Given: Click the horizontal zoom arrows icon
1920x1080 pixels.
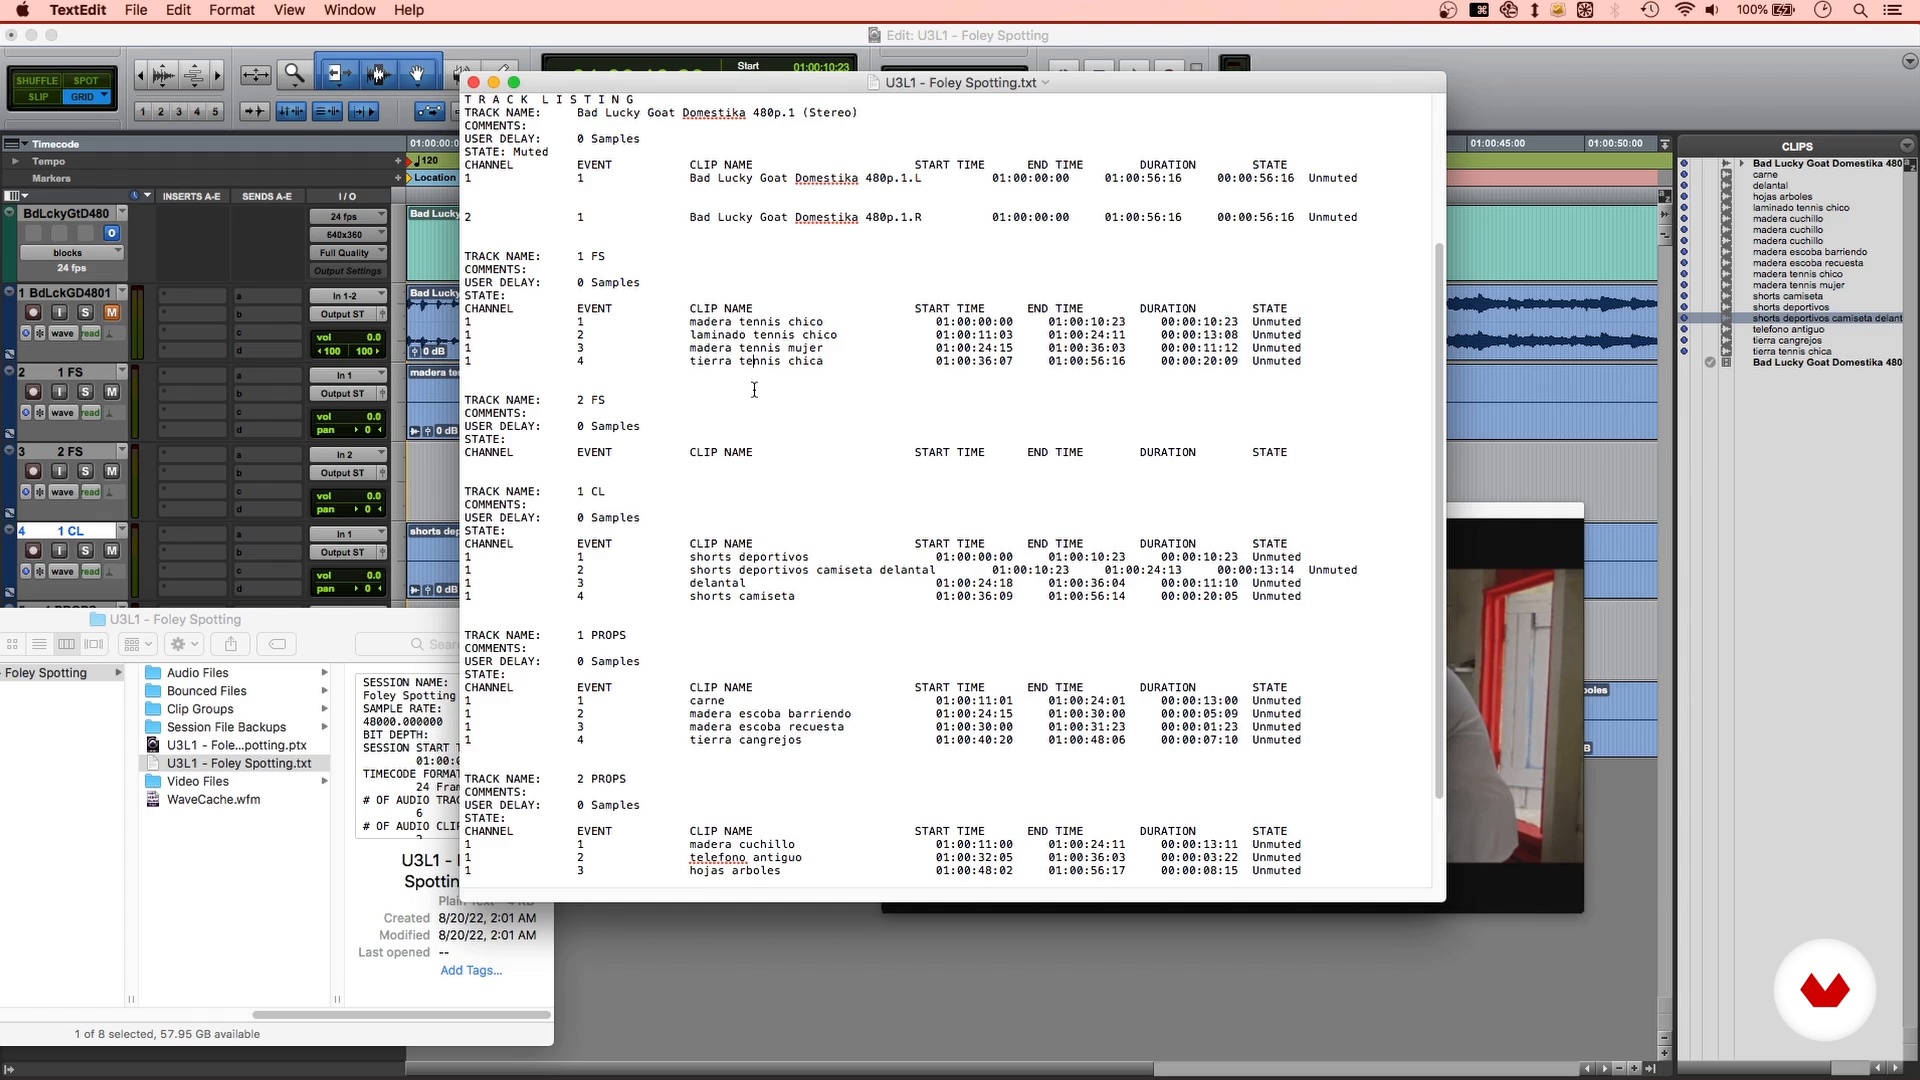Looking at the screenshot, I should pos(255,75).
